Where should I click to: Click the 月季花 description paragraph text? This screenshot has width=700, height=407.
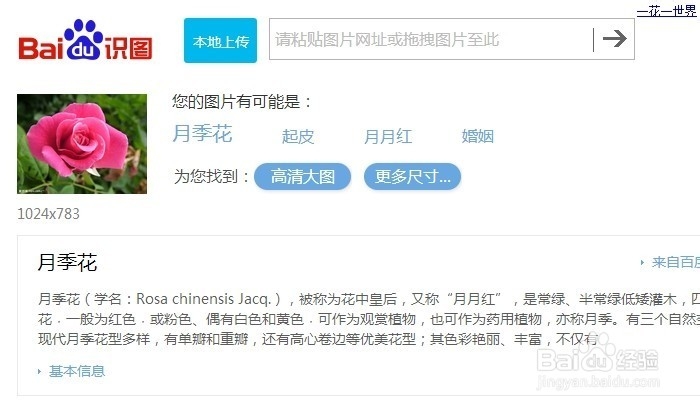coord(369,319)
